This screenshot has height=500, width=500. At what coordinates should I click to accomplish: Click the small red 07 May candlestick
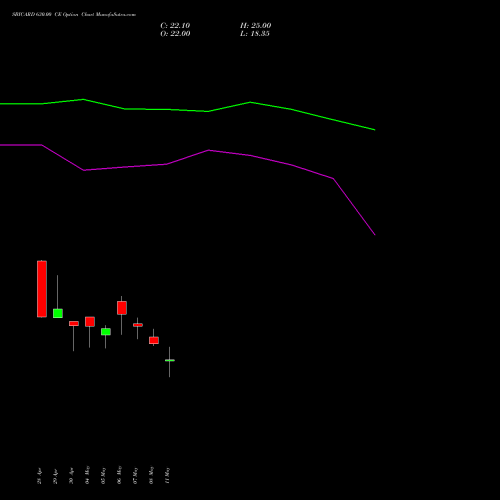[x=138, y=325]
